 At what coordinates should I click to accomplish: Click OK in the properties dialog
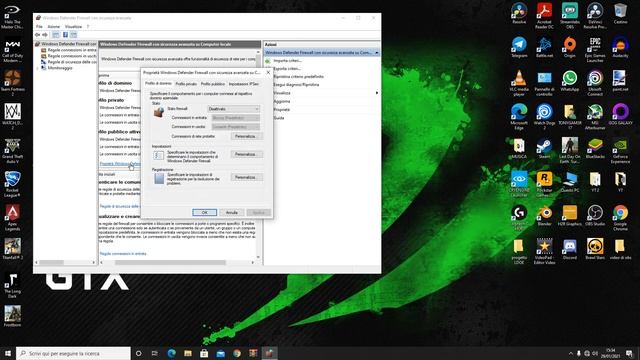[x=204, y=213]
